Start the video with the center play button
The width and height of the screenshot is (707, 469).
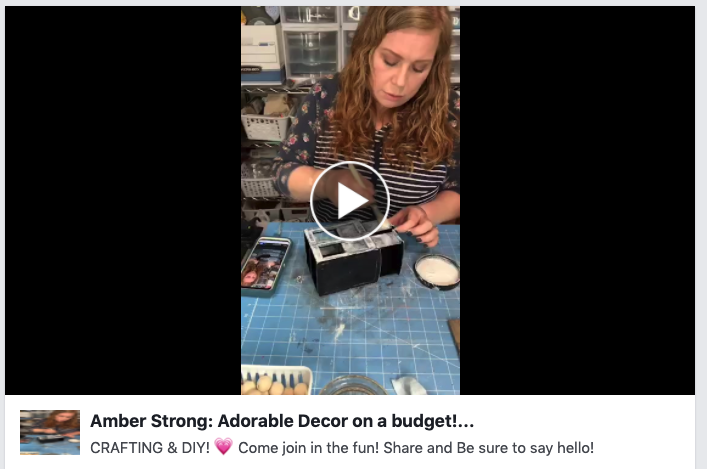coord(350,201)
